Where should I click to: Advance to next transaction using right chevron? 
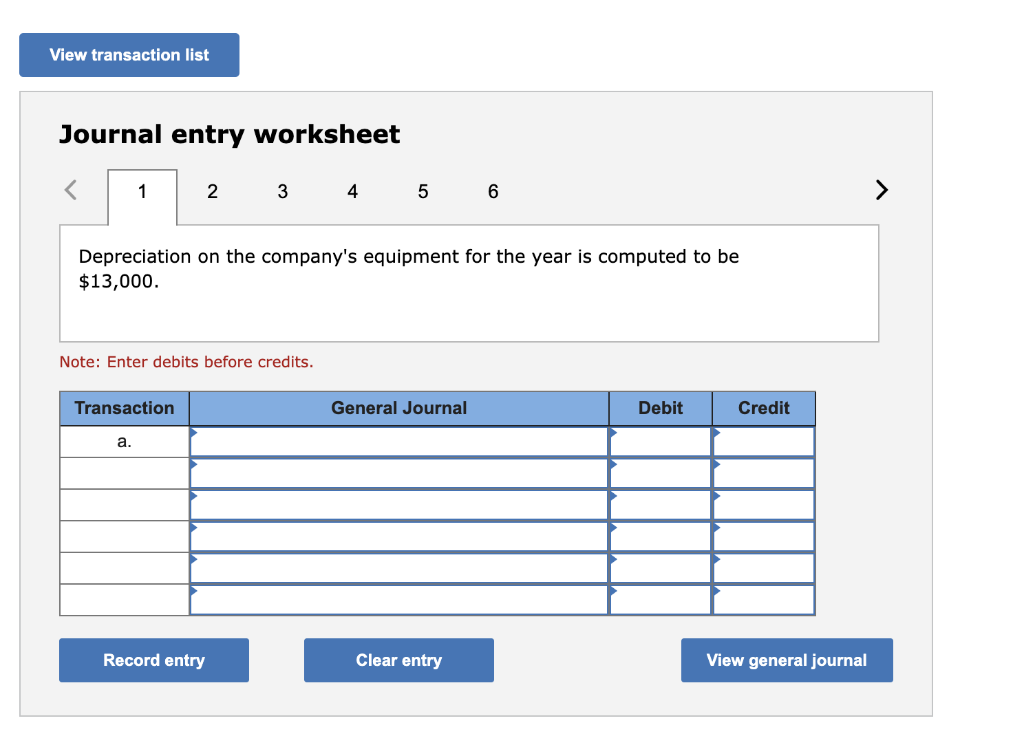881,190
